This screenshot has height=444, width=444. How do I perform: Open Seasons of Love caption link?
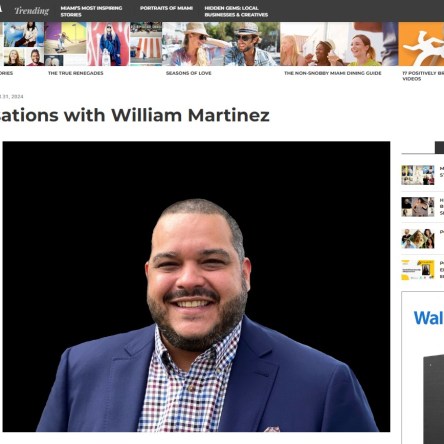pos(189,73)
